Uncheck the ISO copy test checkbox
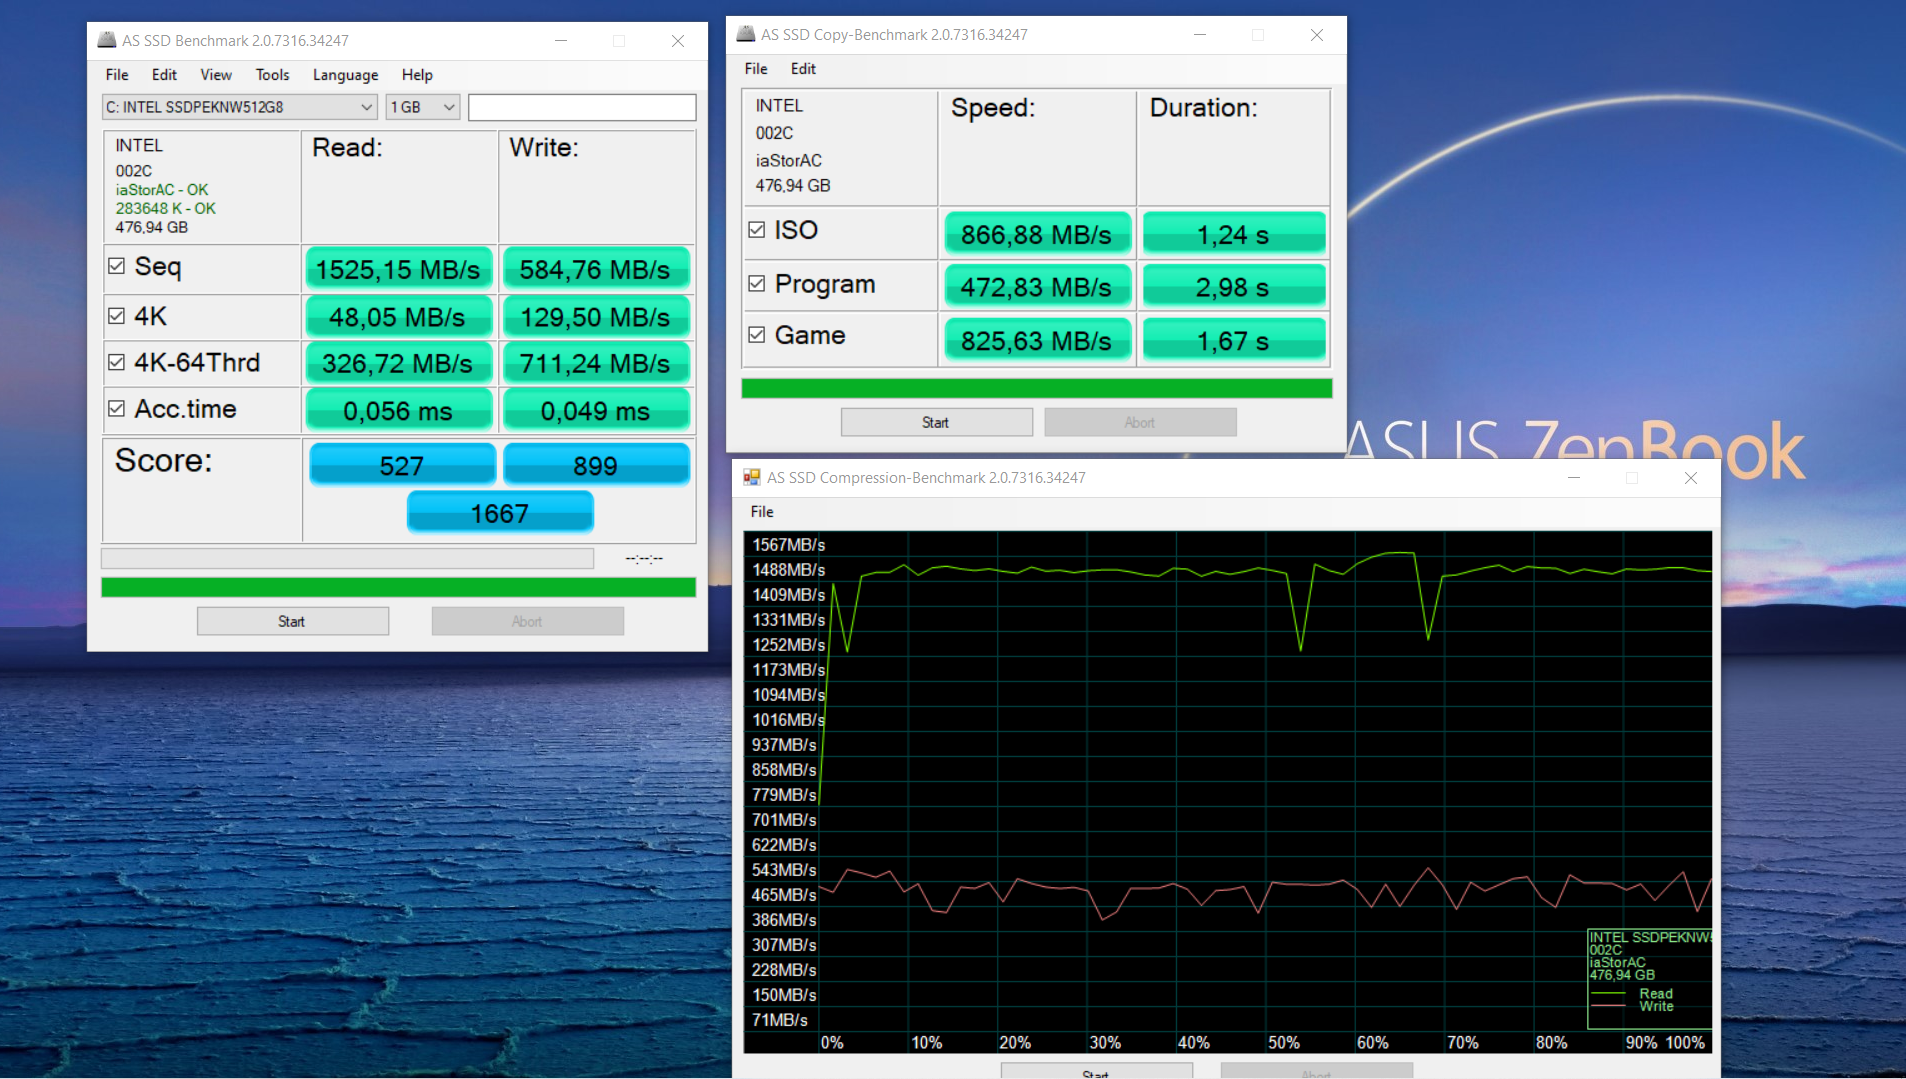This screenshot has height=1079, width=1906. coord(757,230)
